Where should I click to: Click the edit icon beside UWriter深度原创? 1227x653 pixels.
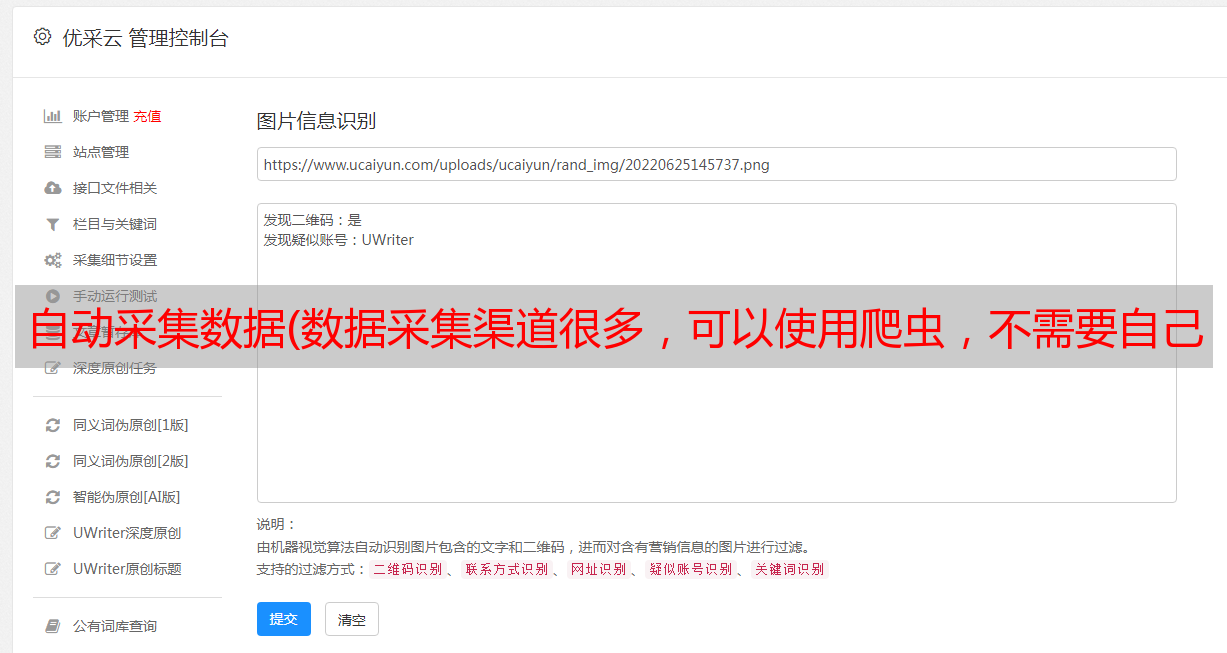pyautogui.click(x=53, y=533)
